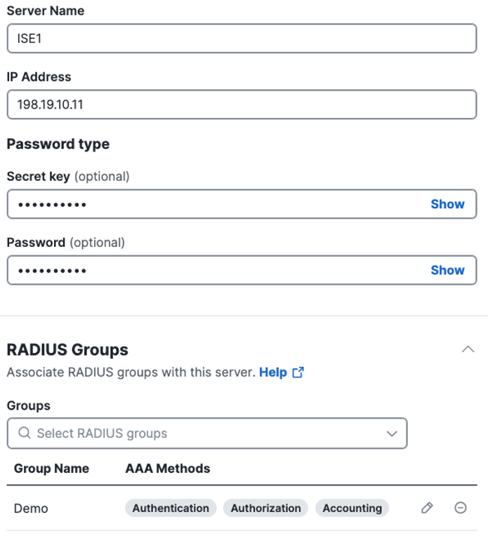Click the search magnifier in Groups field
Image resolution: width=488 pixels, height=538 pixels.
tap(24, 433)
